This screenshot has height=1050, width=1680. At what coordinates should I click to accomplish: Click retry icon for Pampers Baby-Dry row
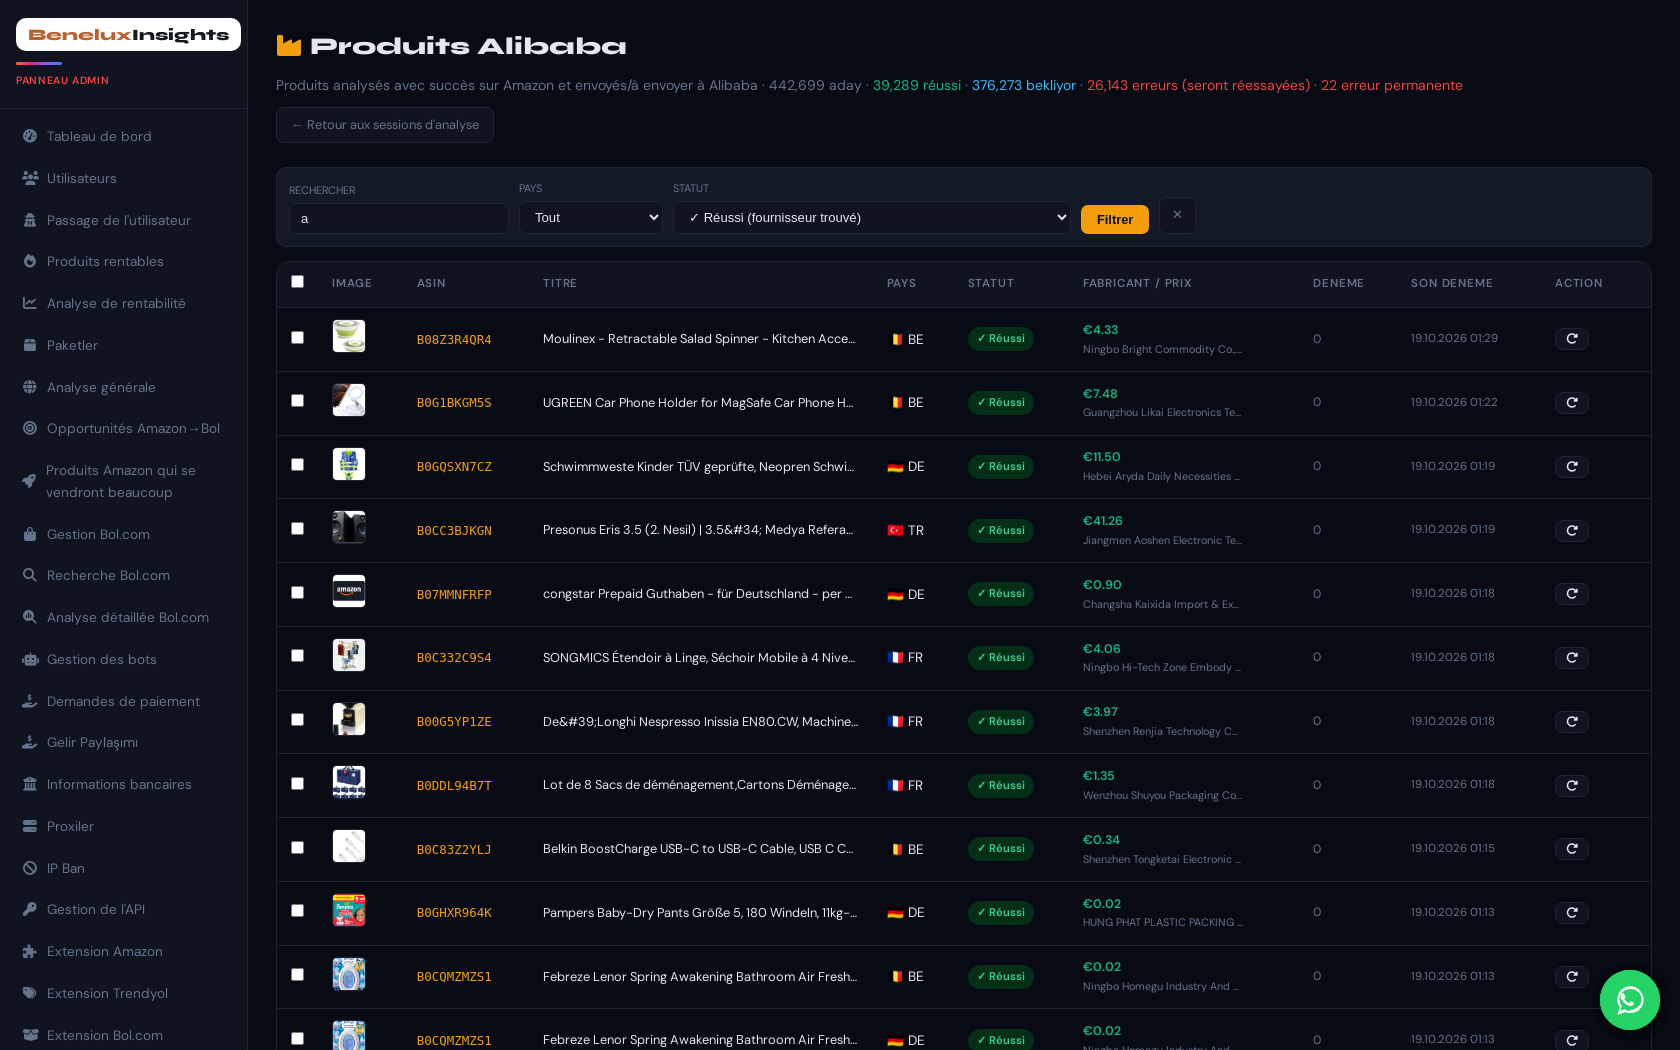[1571, 913]
